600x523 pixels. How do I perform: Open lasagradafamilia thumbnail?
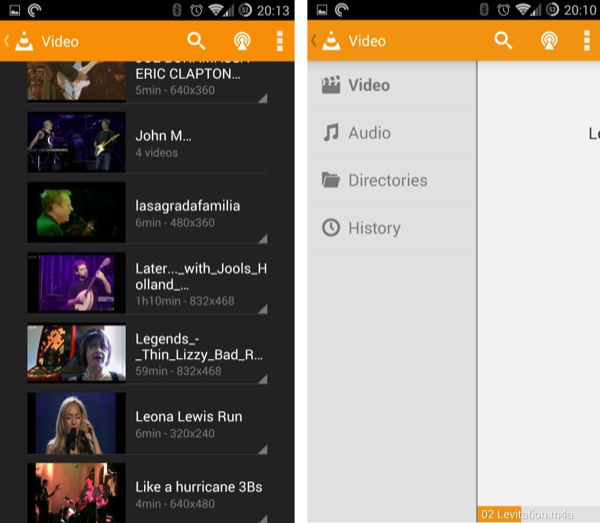point(77,212)
